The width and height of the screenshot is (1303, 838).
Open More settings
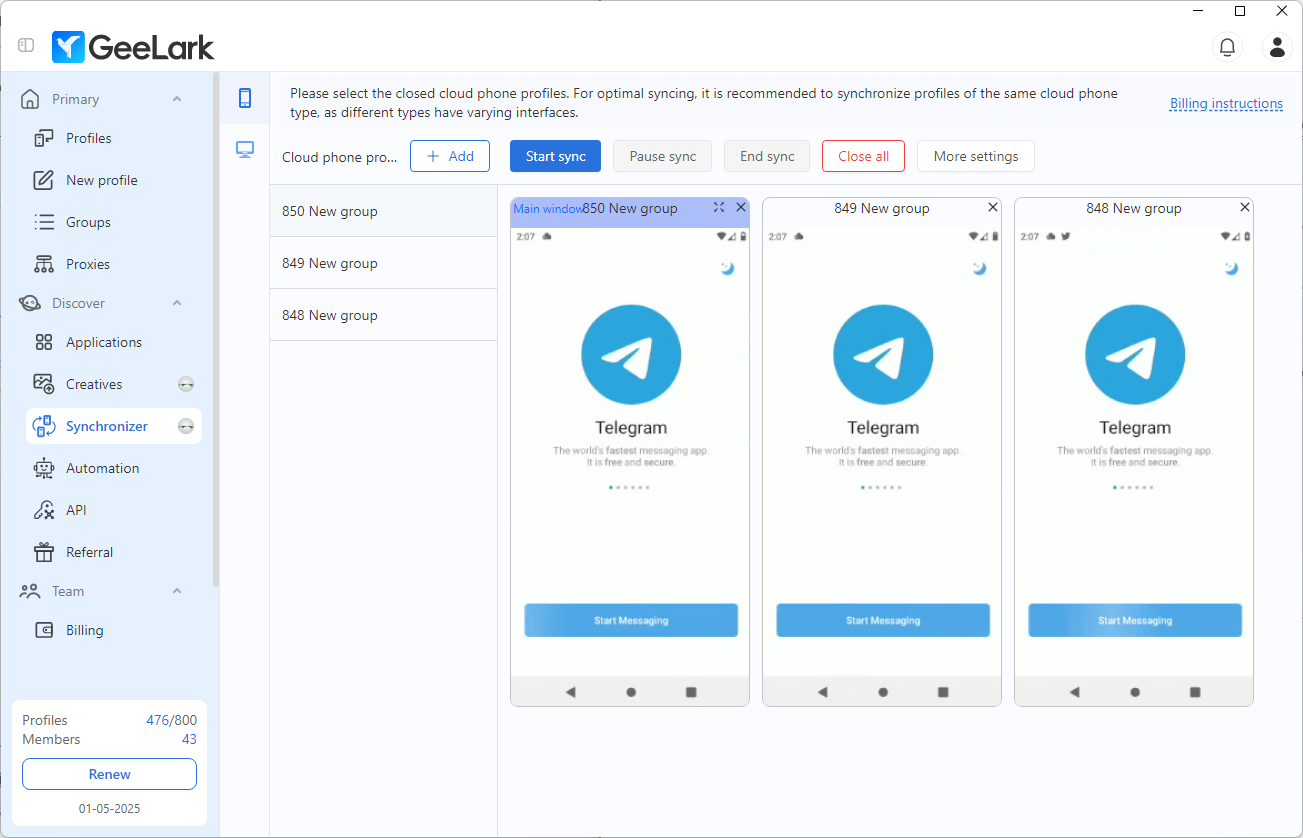point(976,156)
